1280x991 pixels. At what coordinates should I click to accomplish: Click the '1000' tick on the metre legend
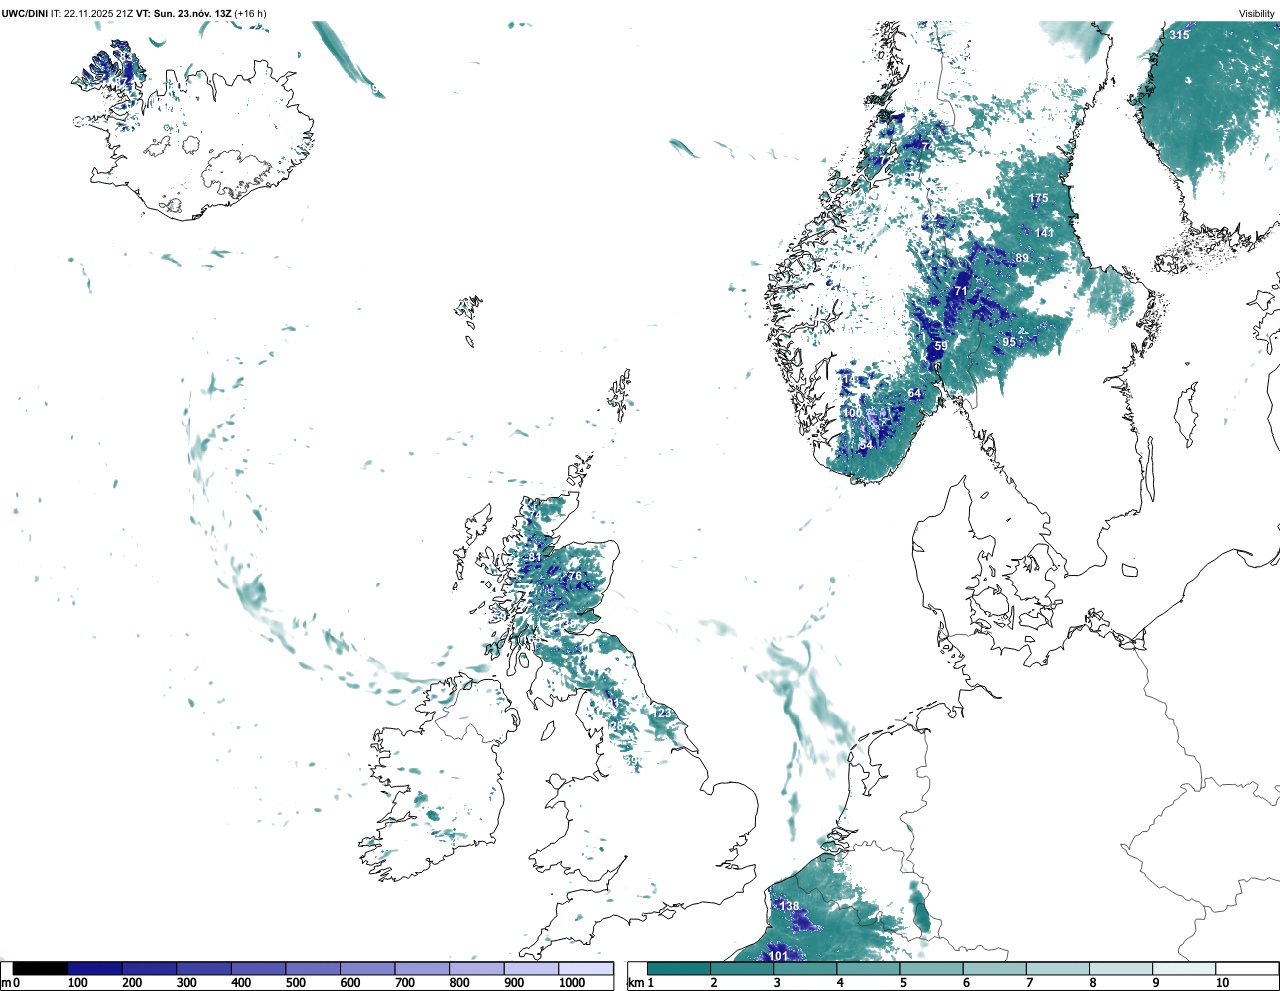572,983
